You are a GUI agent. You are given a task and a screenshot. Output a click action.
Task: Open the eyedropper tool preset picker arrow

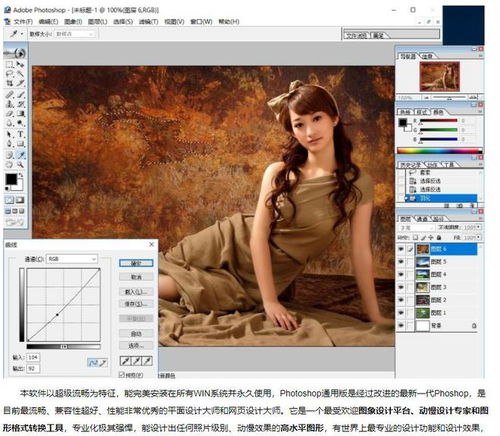(x=22, y=34)
